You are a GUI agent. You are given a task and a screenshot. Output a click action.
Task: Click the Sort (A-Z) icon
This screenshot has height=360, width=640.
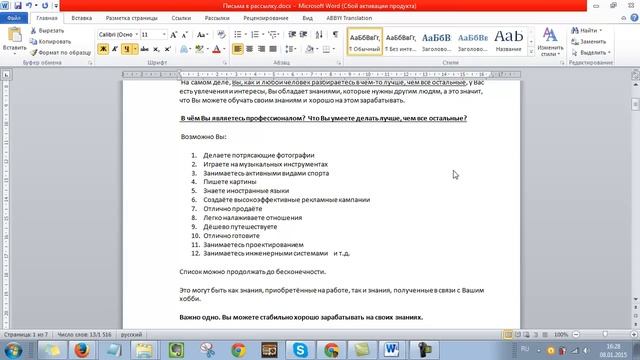319,34
